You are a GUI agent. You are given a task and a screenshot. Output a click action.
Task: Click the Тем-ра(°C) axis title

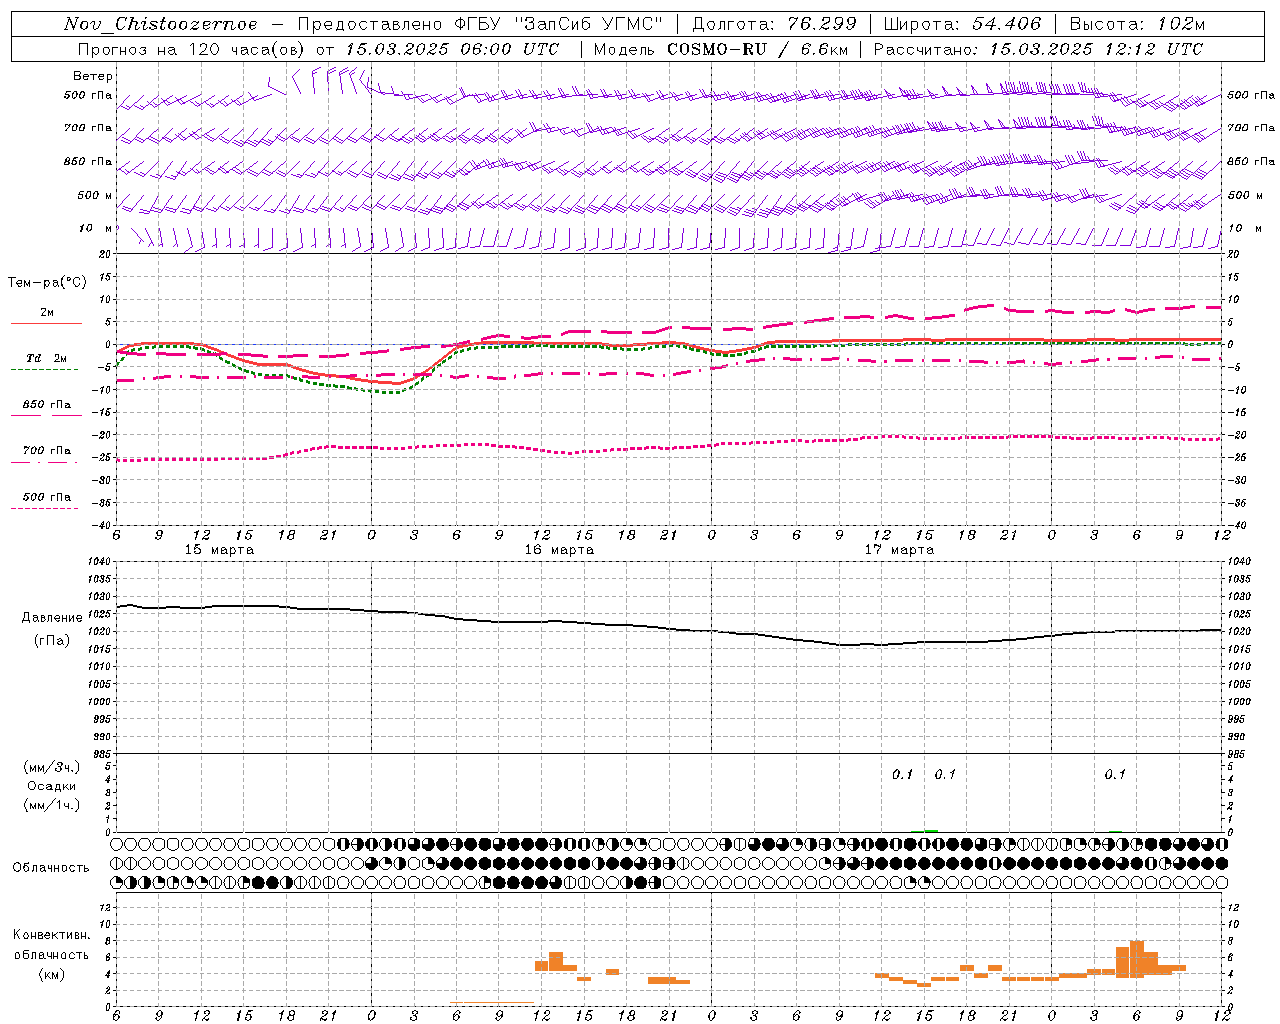point(47,283)
